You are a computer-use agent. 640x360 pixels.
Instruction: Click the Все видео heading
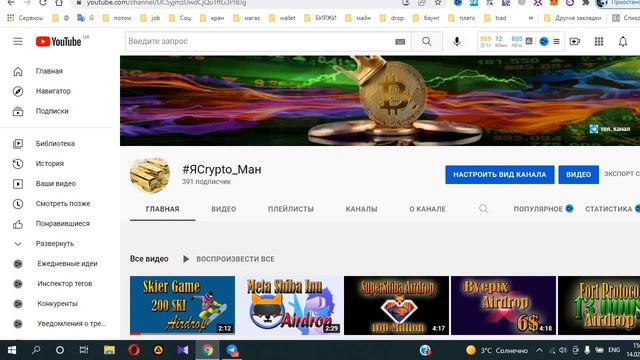click(149, 259)
